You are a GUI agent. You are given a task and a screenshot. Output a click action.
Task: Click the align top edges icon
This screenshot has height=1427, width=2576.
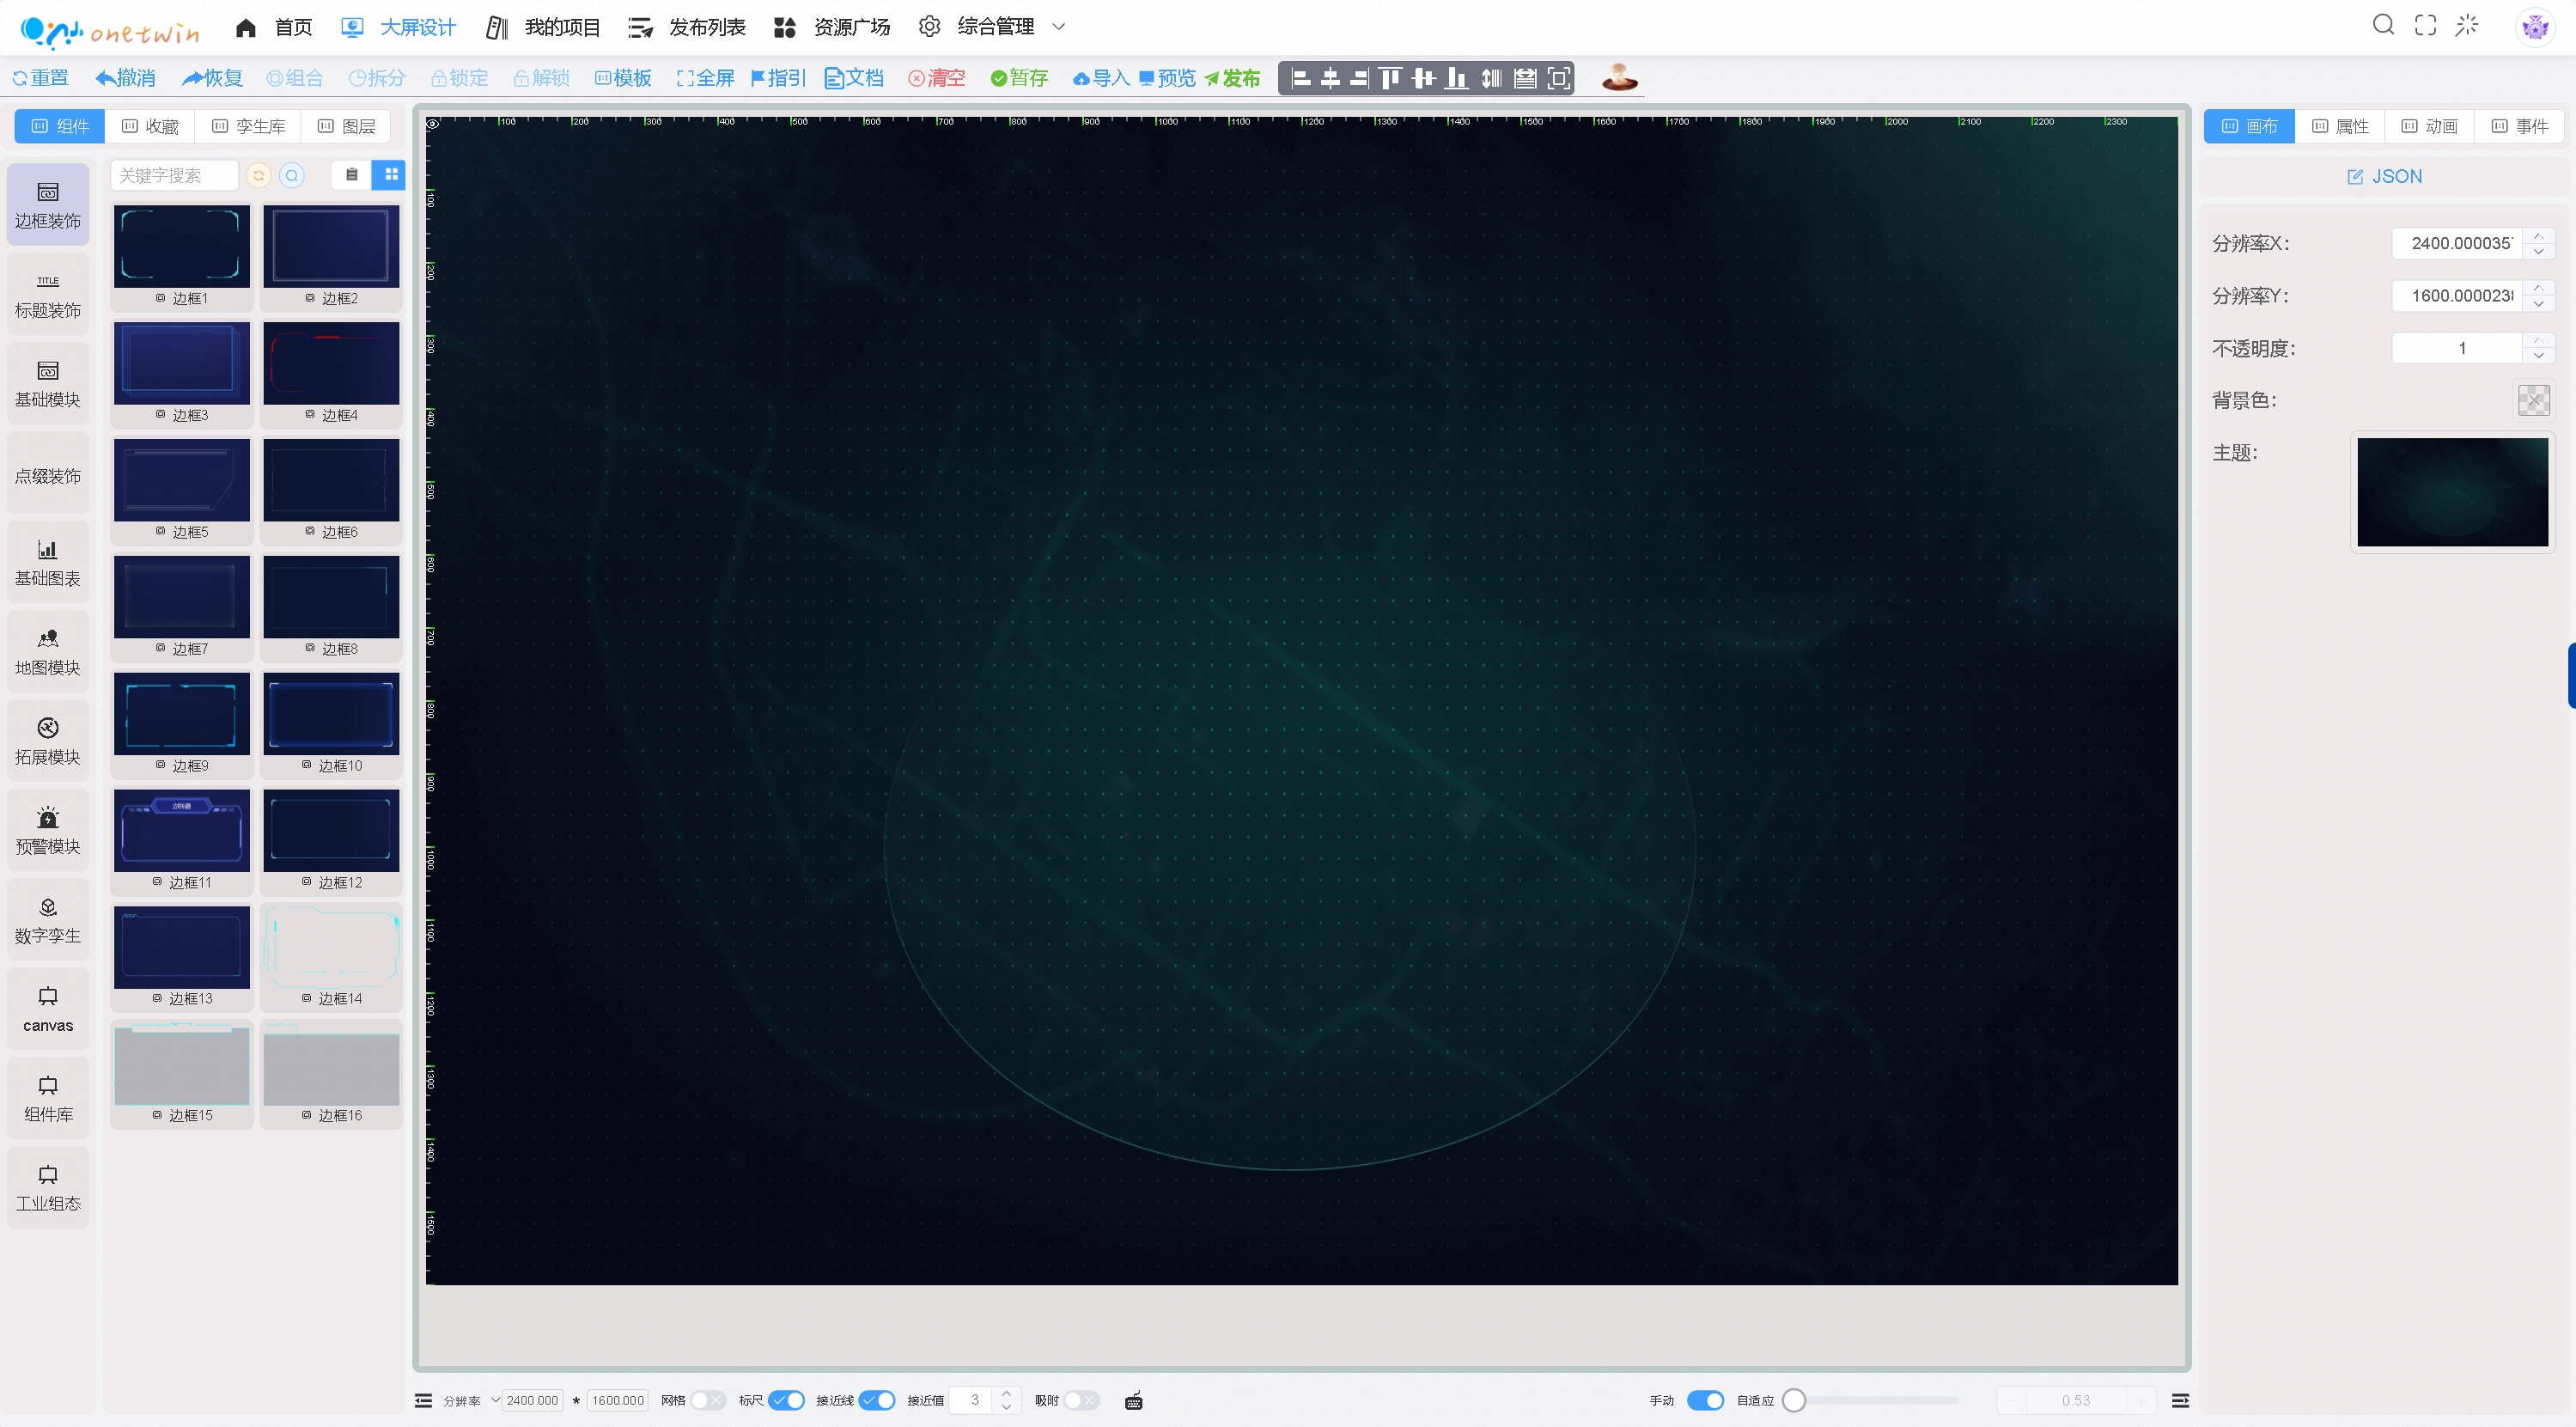pos(1390,78)
